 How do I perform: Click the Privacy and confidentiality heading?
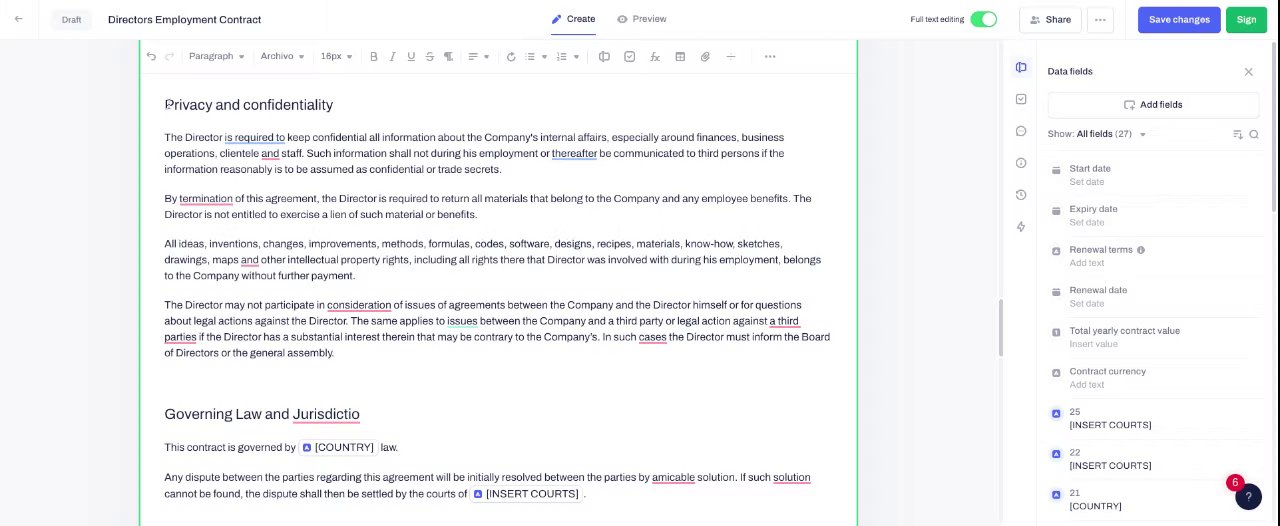click(x=249, y=105)
